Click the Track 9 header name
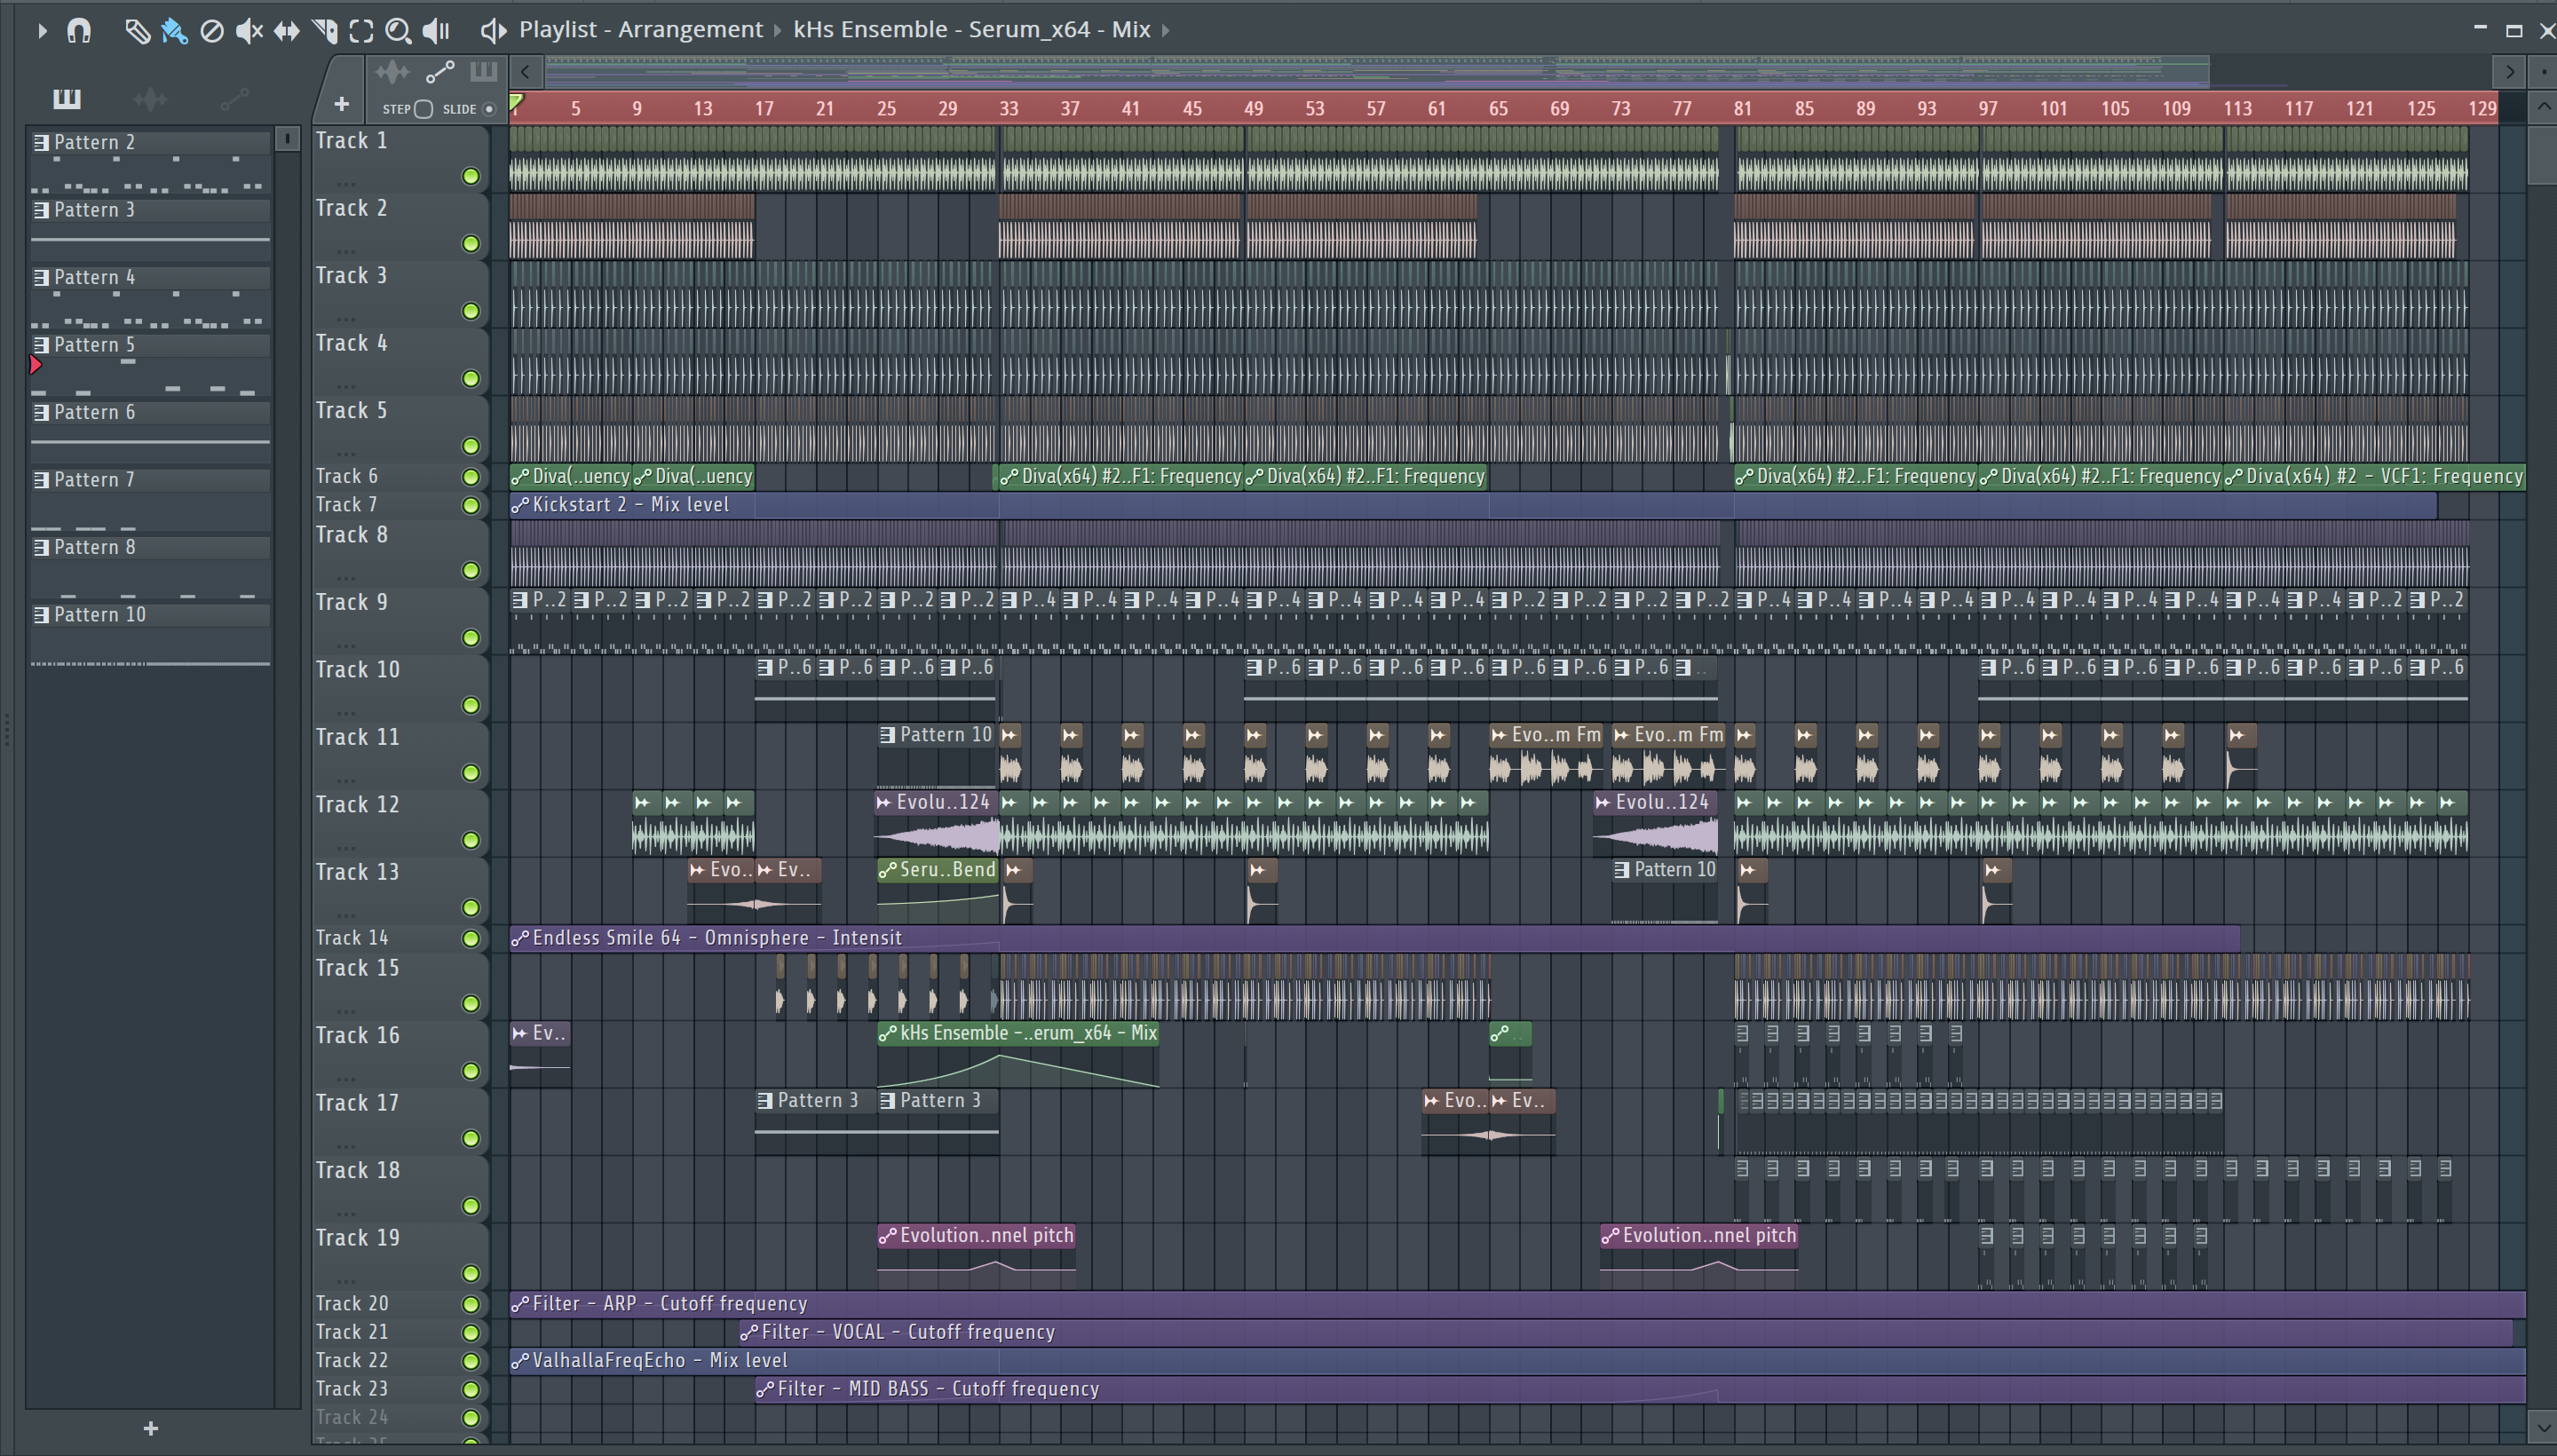This screenshot has width=2557, height=1456. (352, 602)
